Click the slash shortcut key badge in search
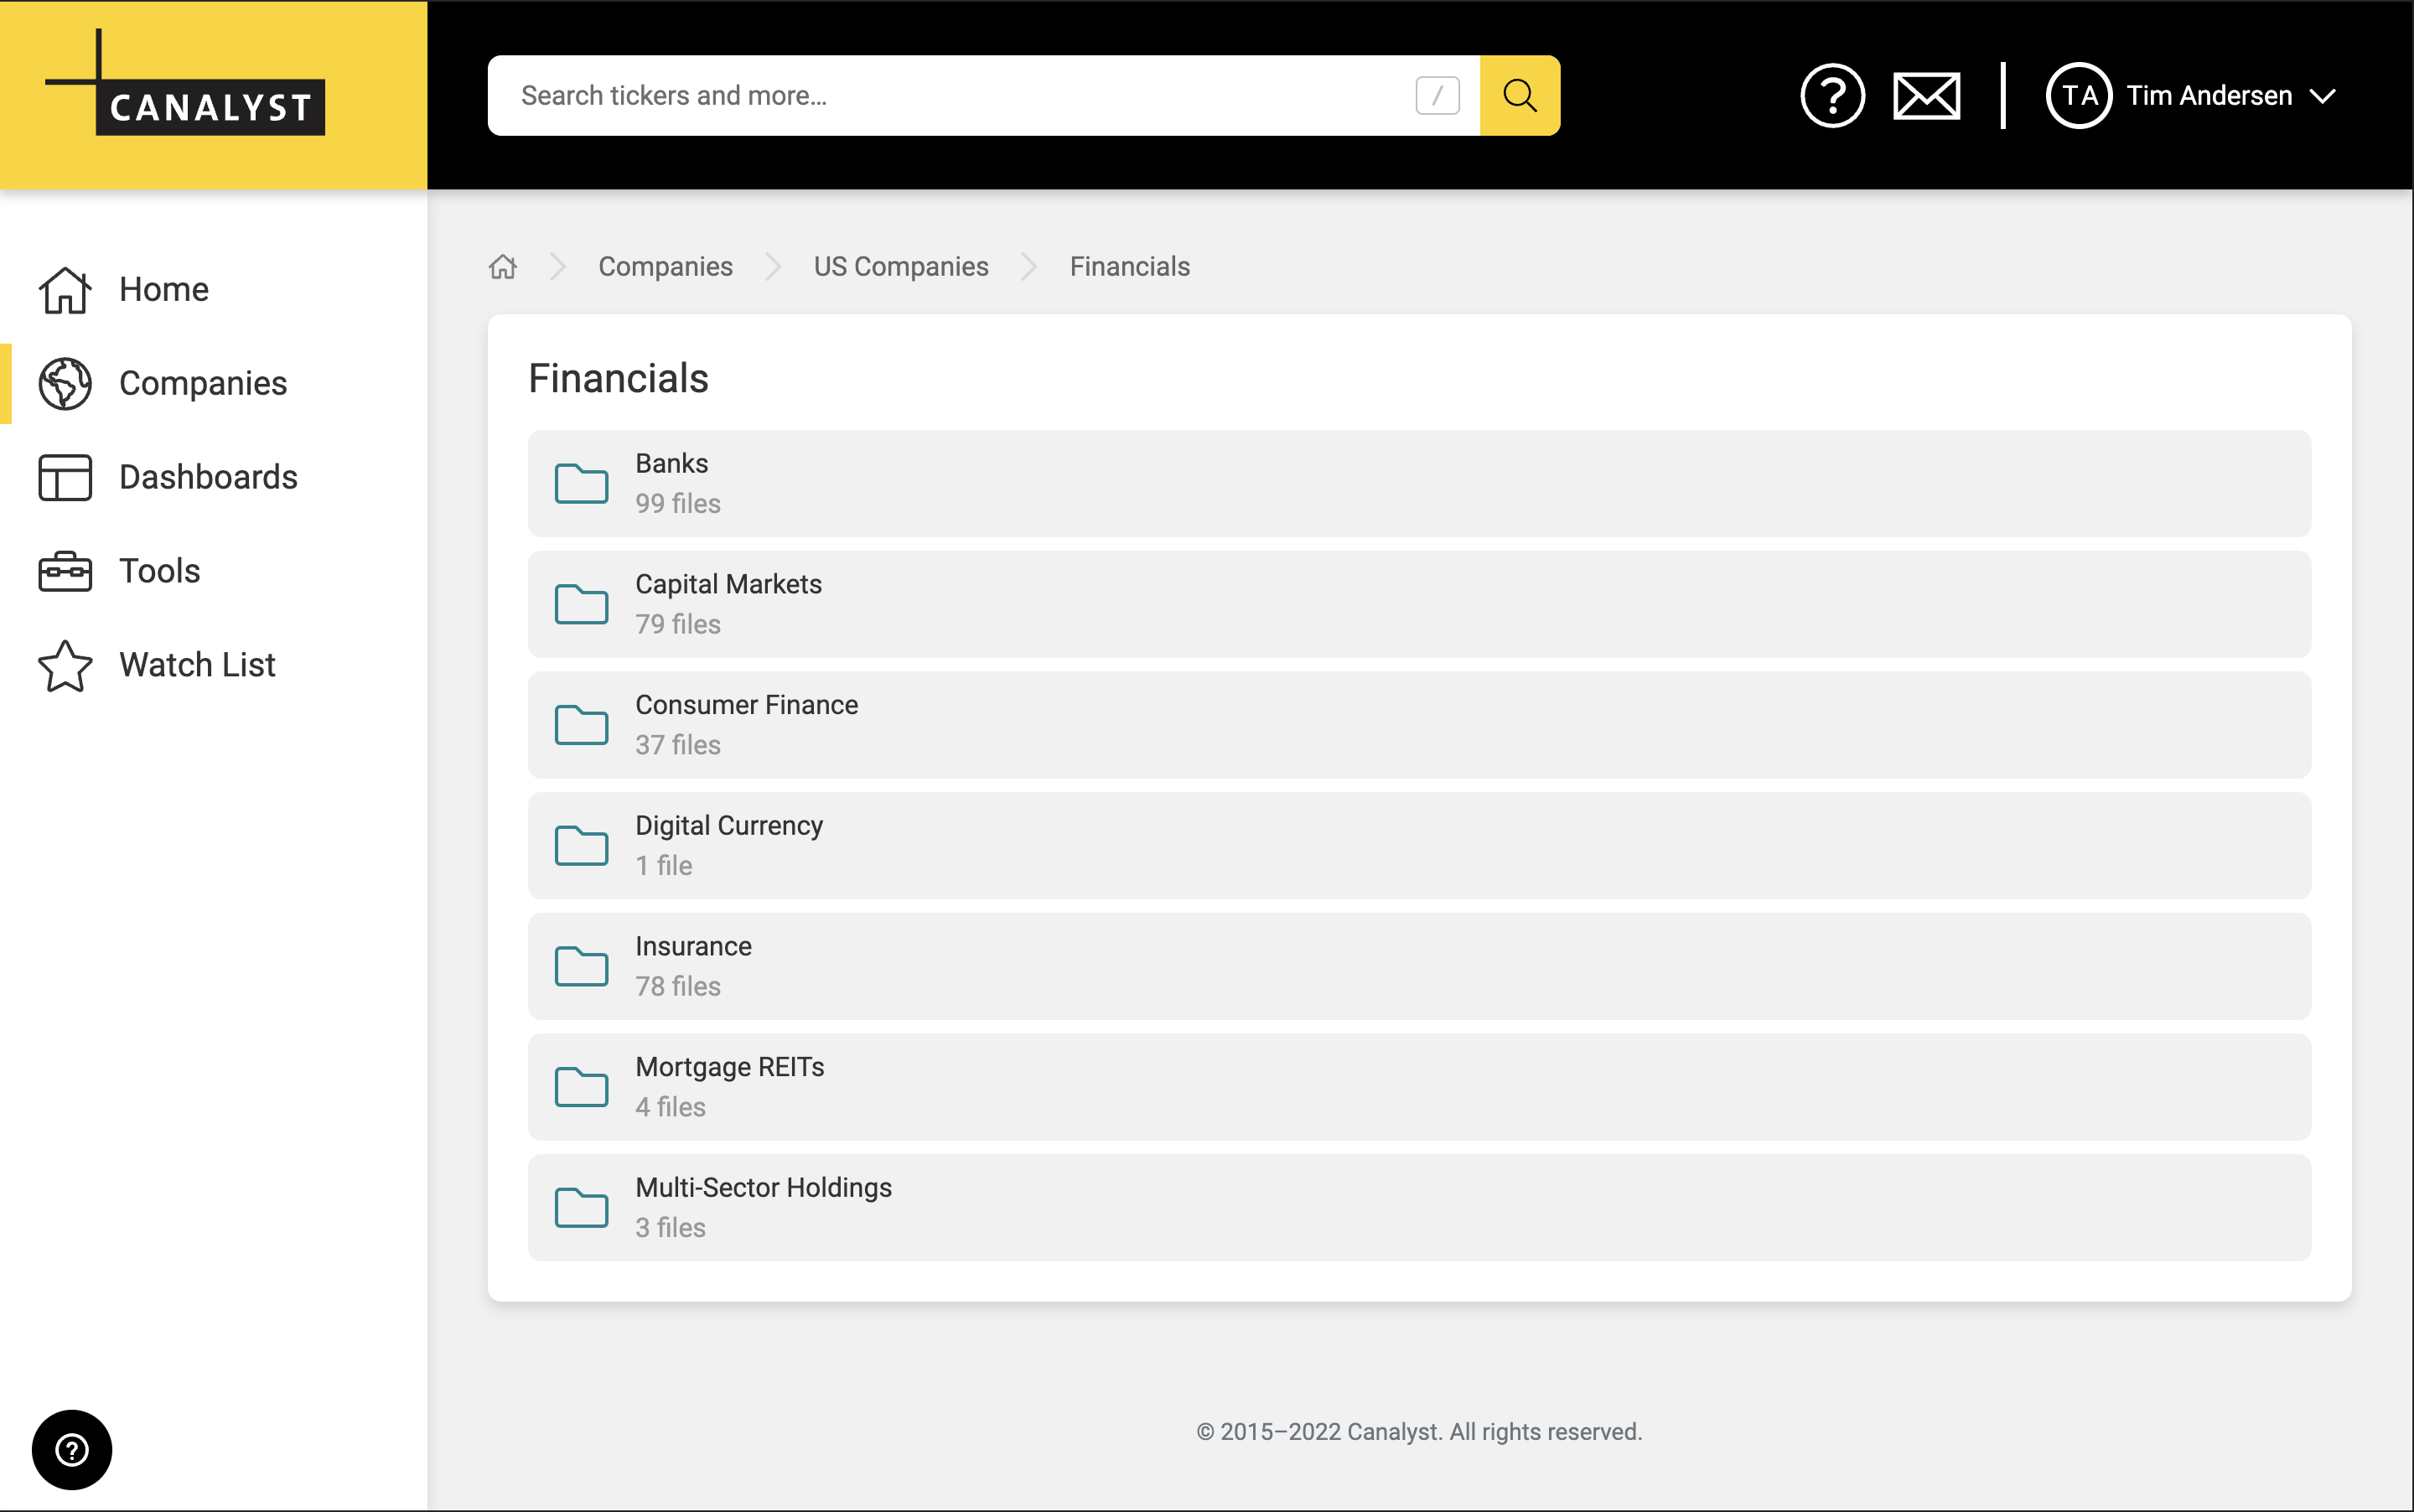The height and width of the screenshot is (1512, 2414). (1437, 96)
